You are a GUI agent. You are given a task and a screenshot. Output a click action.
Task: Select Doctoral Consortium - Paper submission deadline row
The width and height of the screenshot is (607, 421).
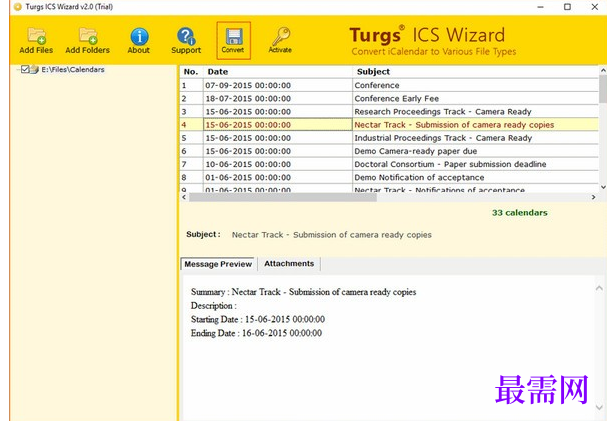tap(389, 164)
